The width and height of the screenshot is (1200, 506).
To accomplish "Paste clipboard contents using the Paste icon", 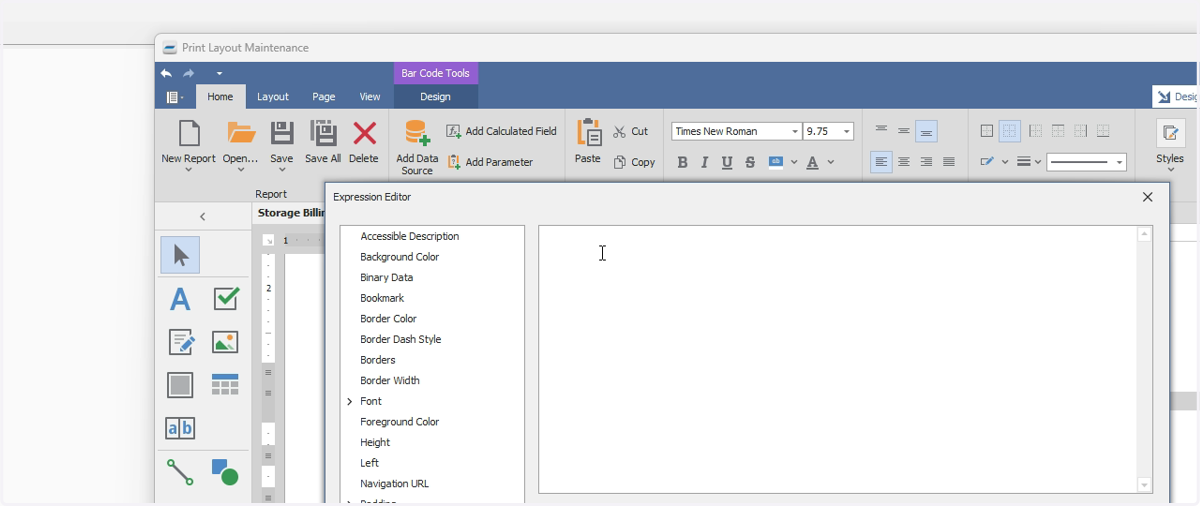I will [589, 132].
